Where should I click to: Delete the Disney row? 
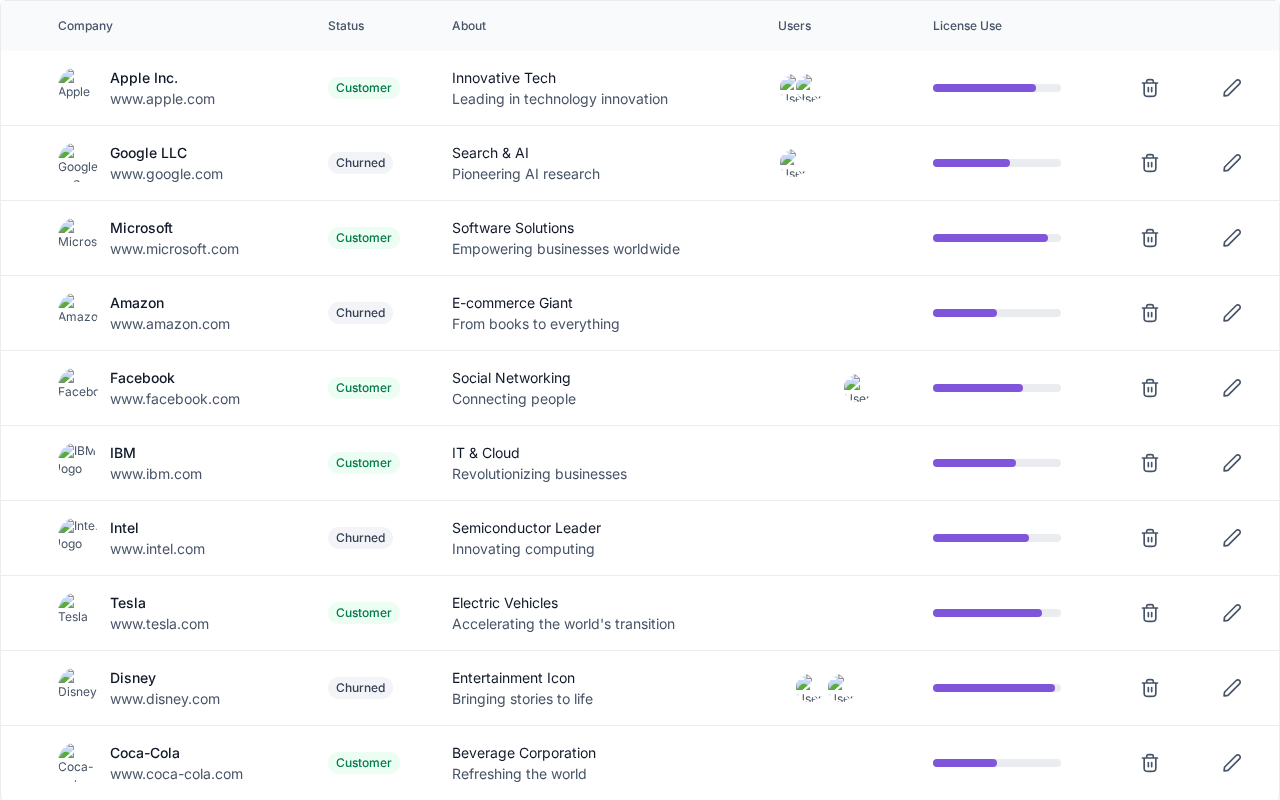(1150, 688)
